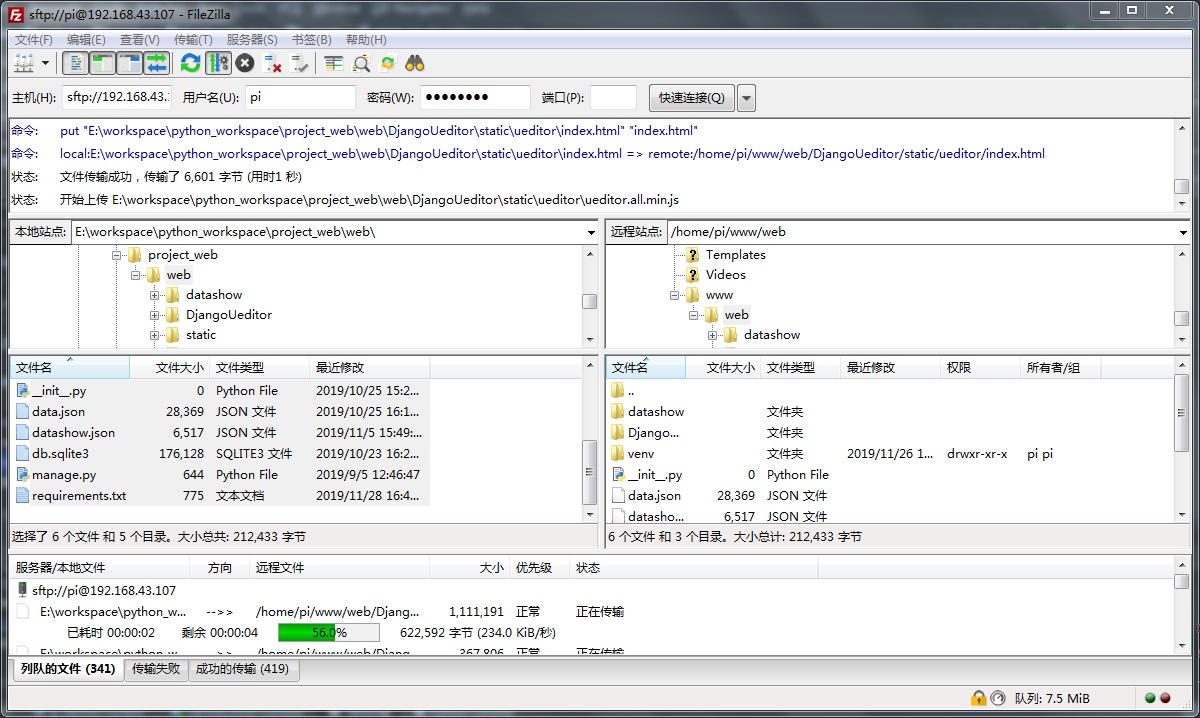Switch to 列队的文件 (341) tab
This screenshot has height=718, width=1200.
pos(67,669)
